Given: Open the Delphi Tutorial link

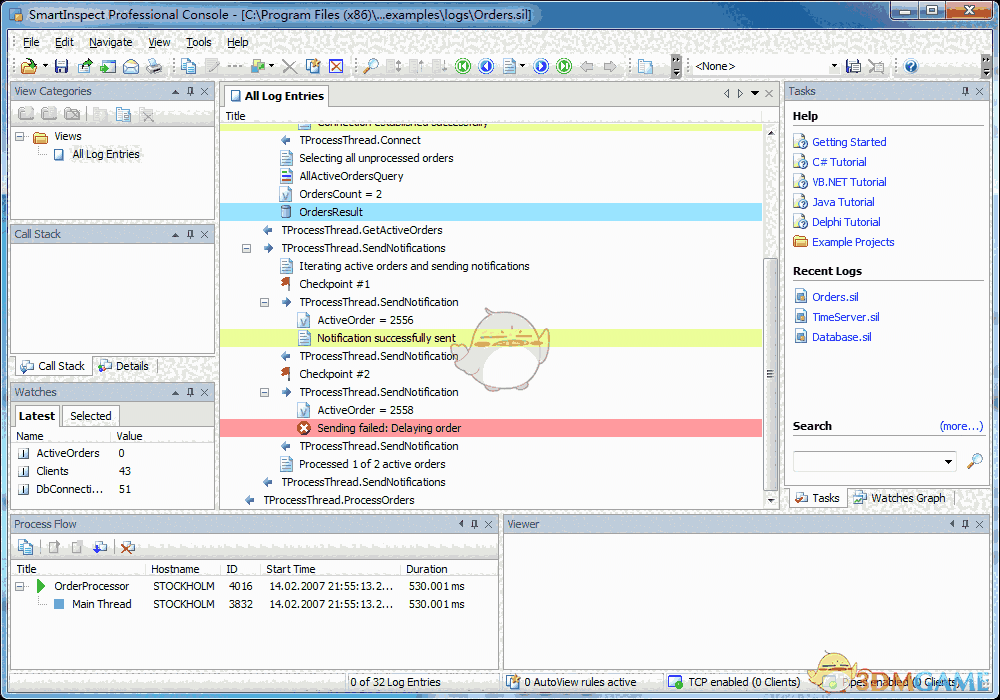Looking at the screenshot, I should (x=846, y=222).
